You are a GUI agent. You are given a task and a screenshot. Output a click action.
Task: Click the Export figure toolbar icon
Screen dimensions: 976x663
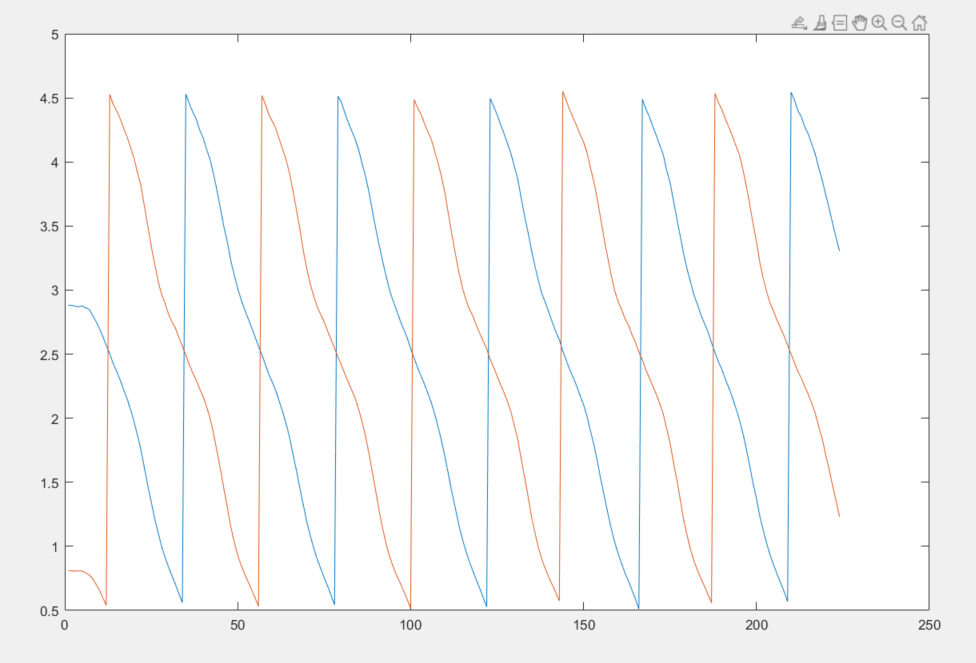(797, 22)
